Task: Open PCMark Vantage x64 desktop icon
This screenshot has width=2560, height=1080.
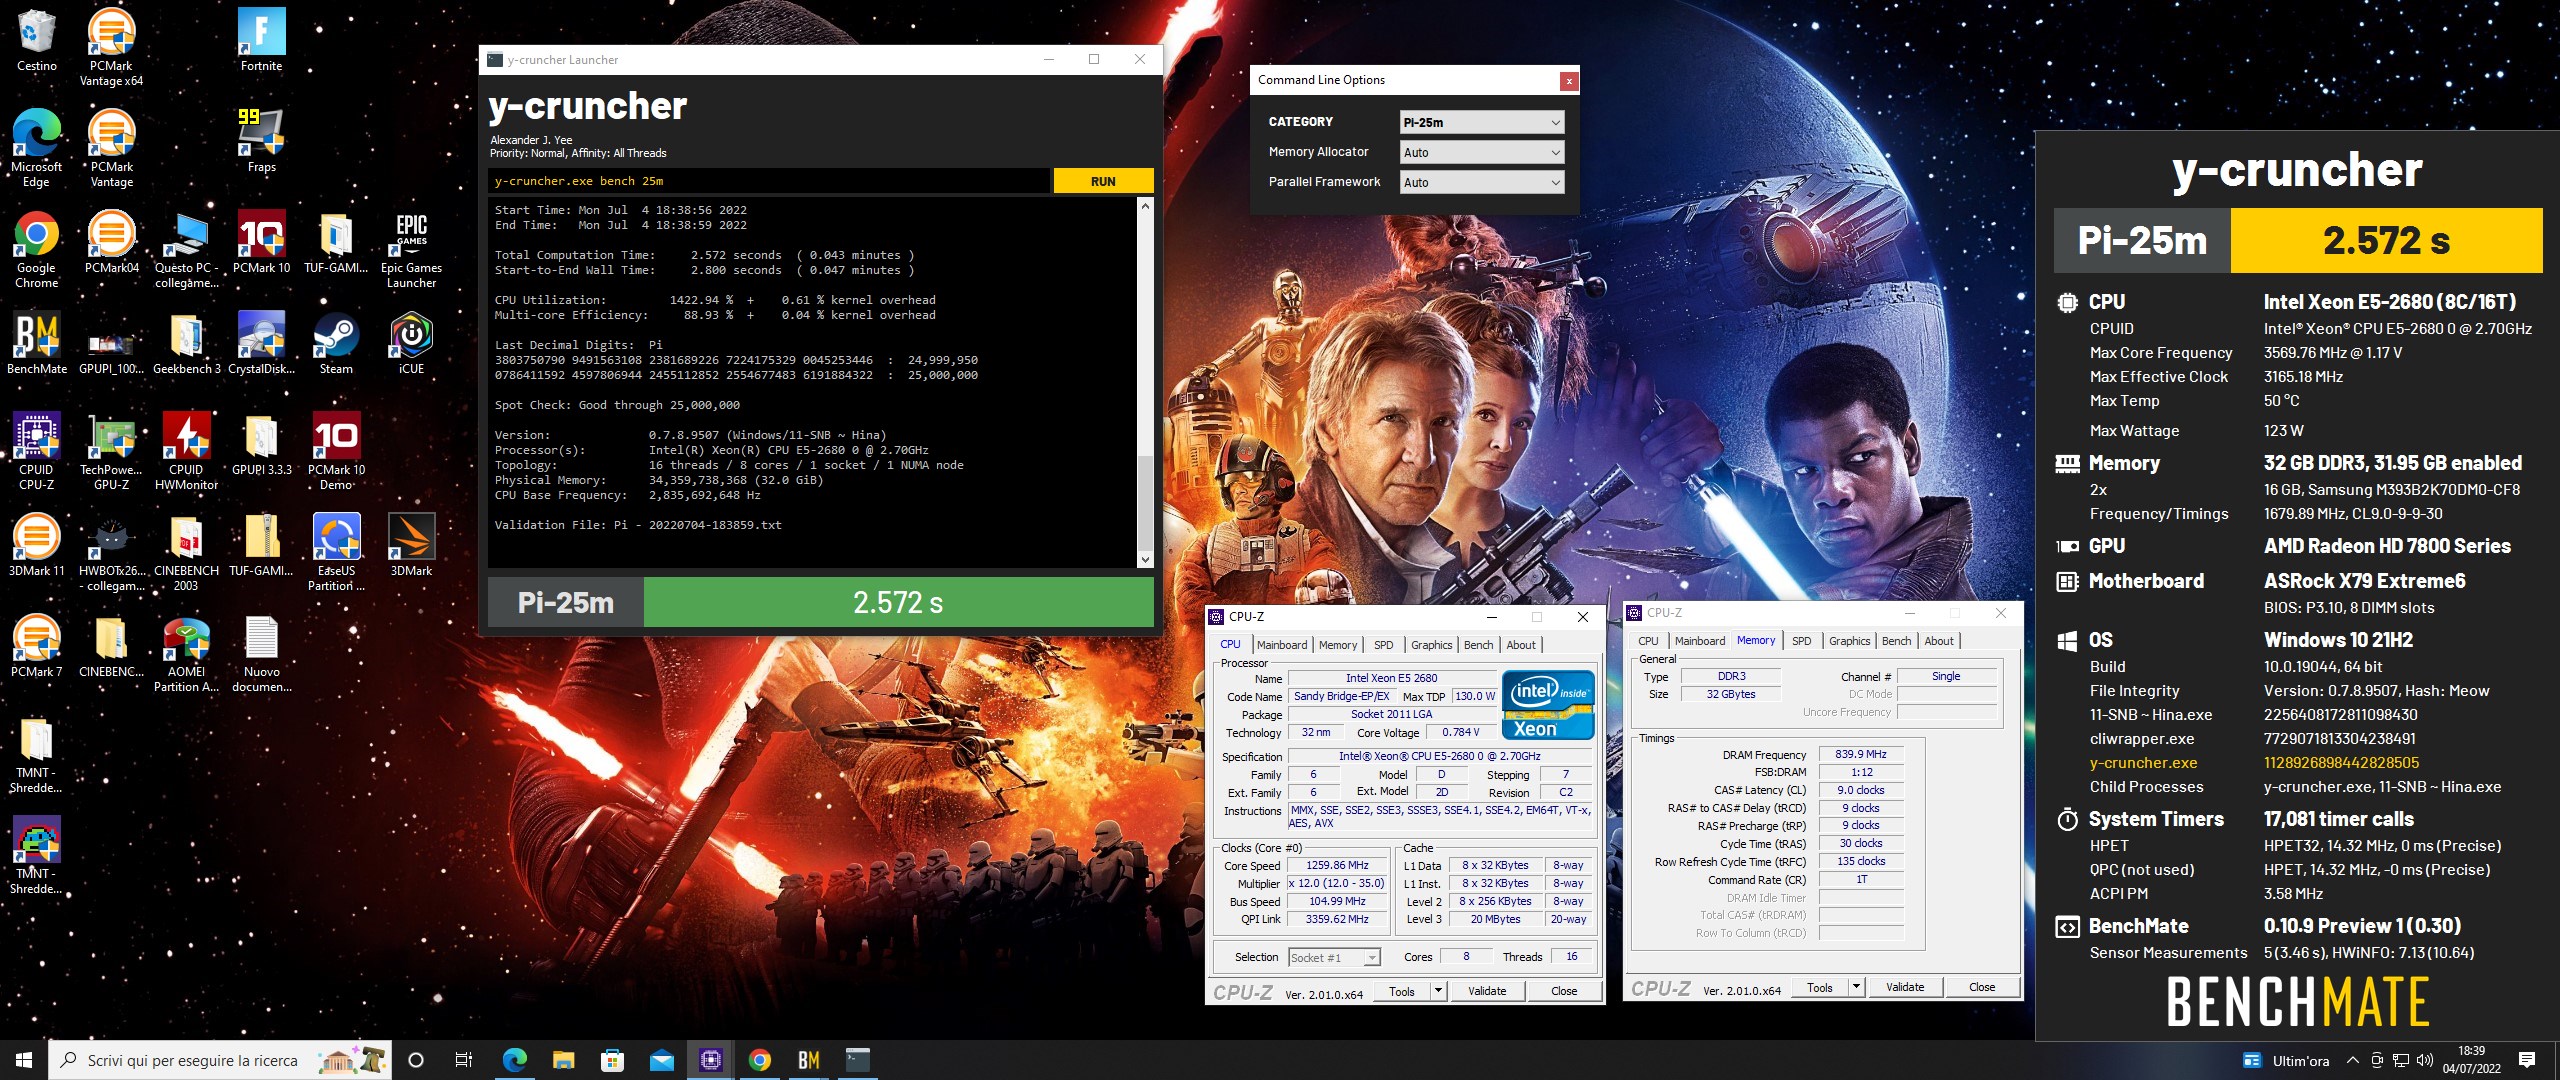Action: pos(111,45)
